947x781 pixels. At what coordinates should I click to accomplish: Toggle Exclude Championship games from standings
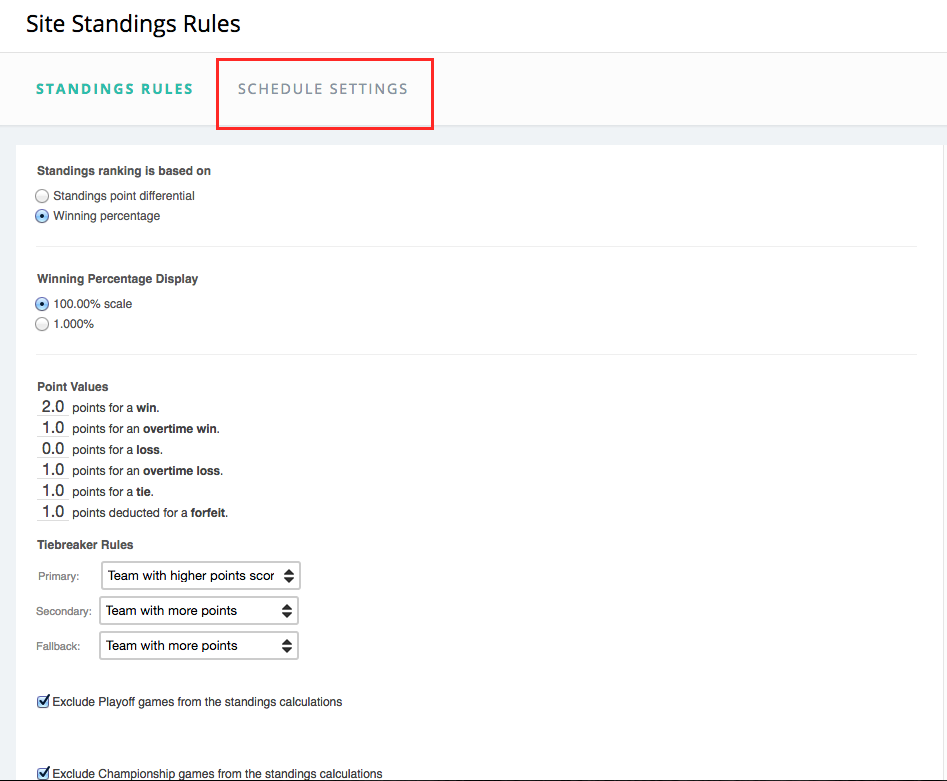(43, 772)
